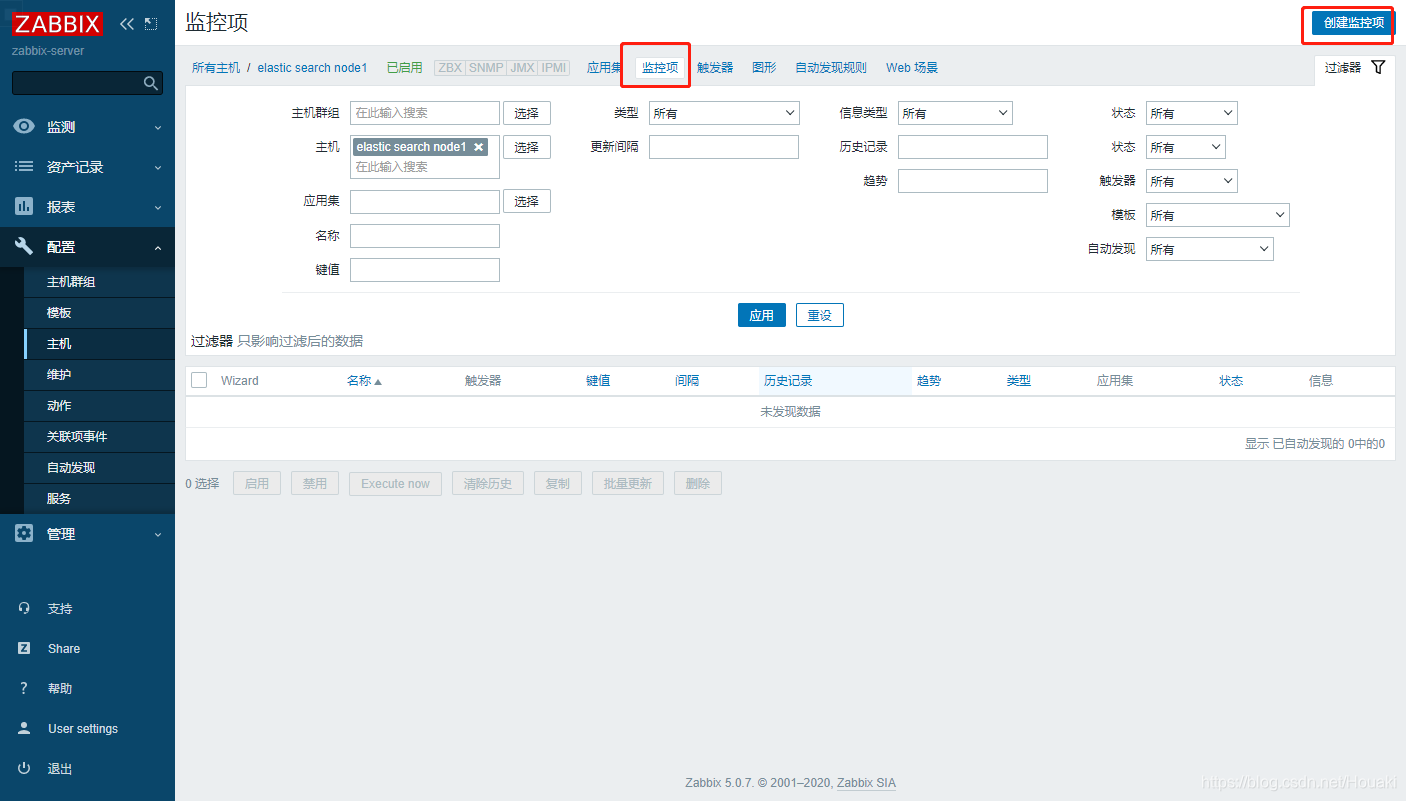The image size is (1406, 801).
Task: Open 服务 in sidebar
Action: point(99,499)
